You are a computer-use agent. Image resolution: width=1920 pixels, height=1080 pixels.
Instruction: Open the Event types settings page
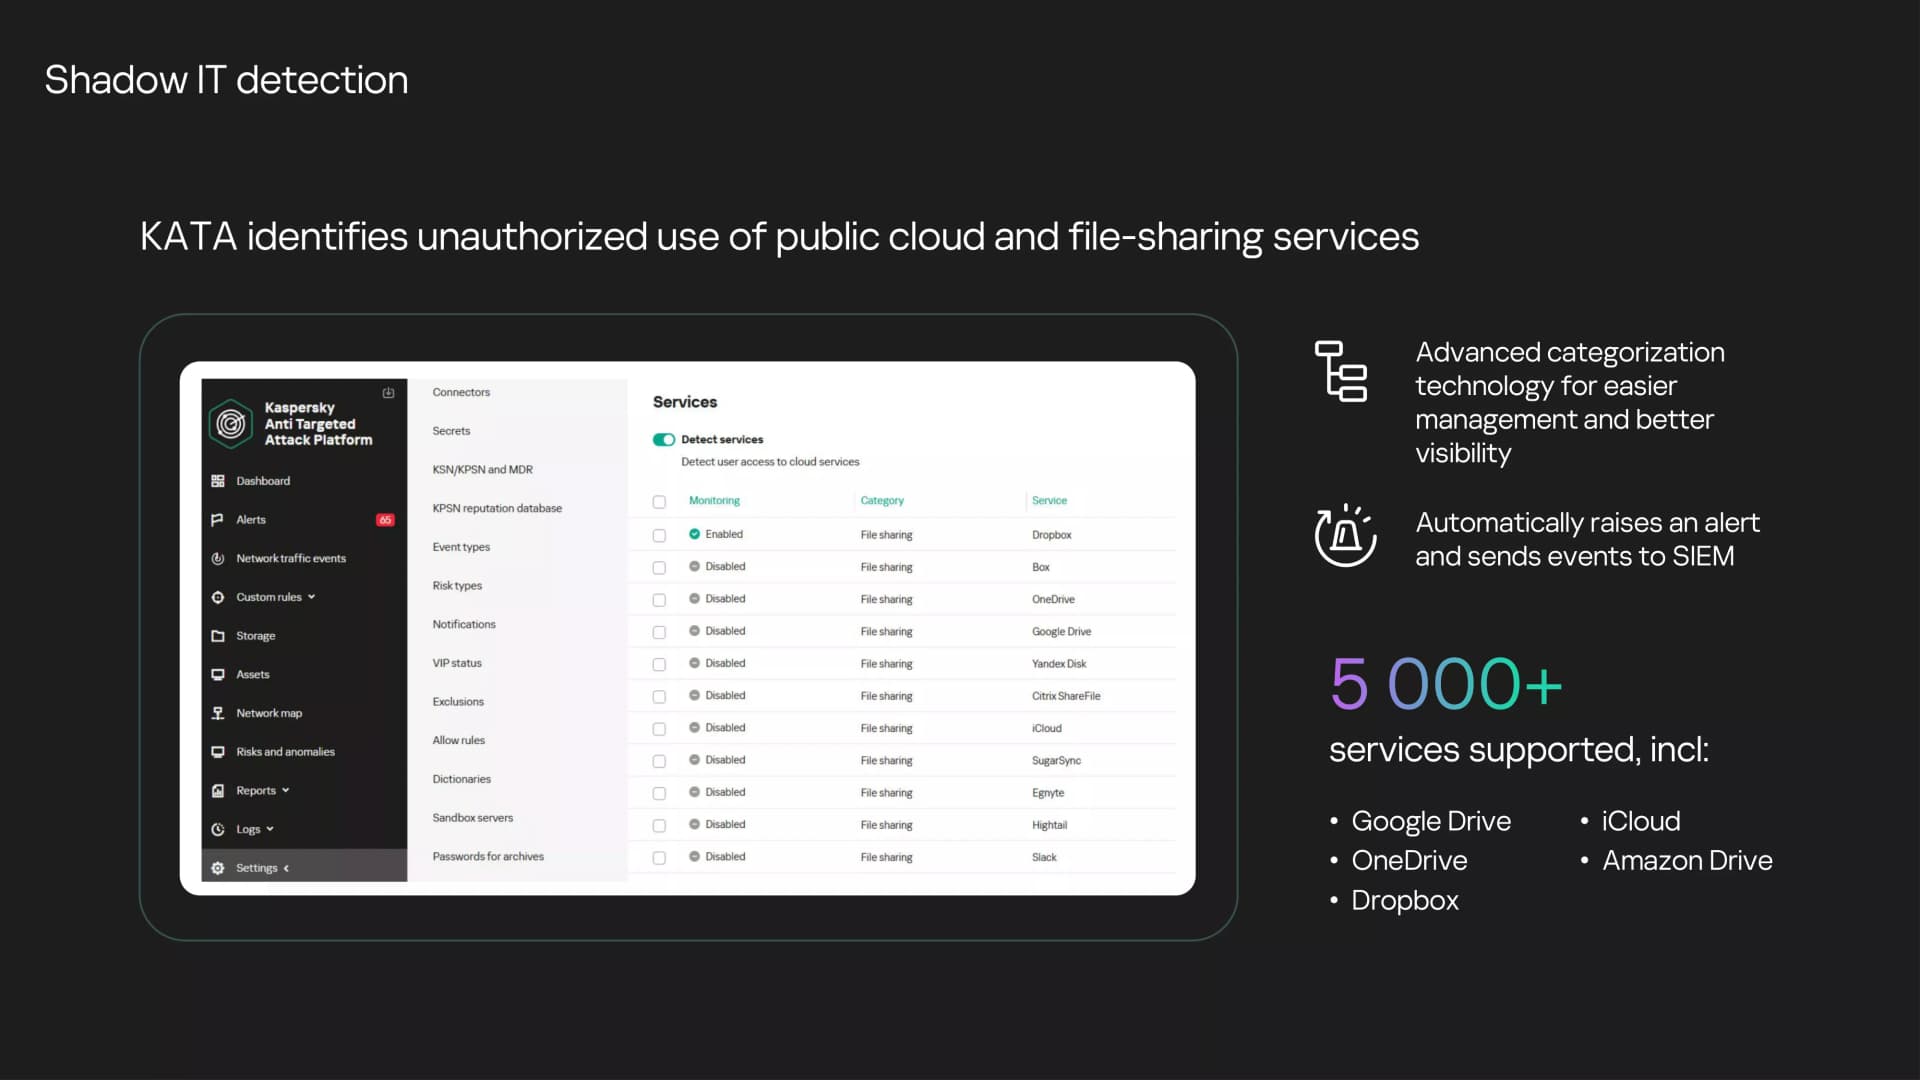(x=461, y=547)
